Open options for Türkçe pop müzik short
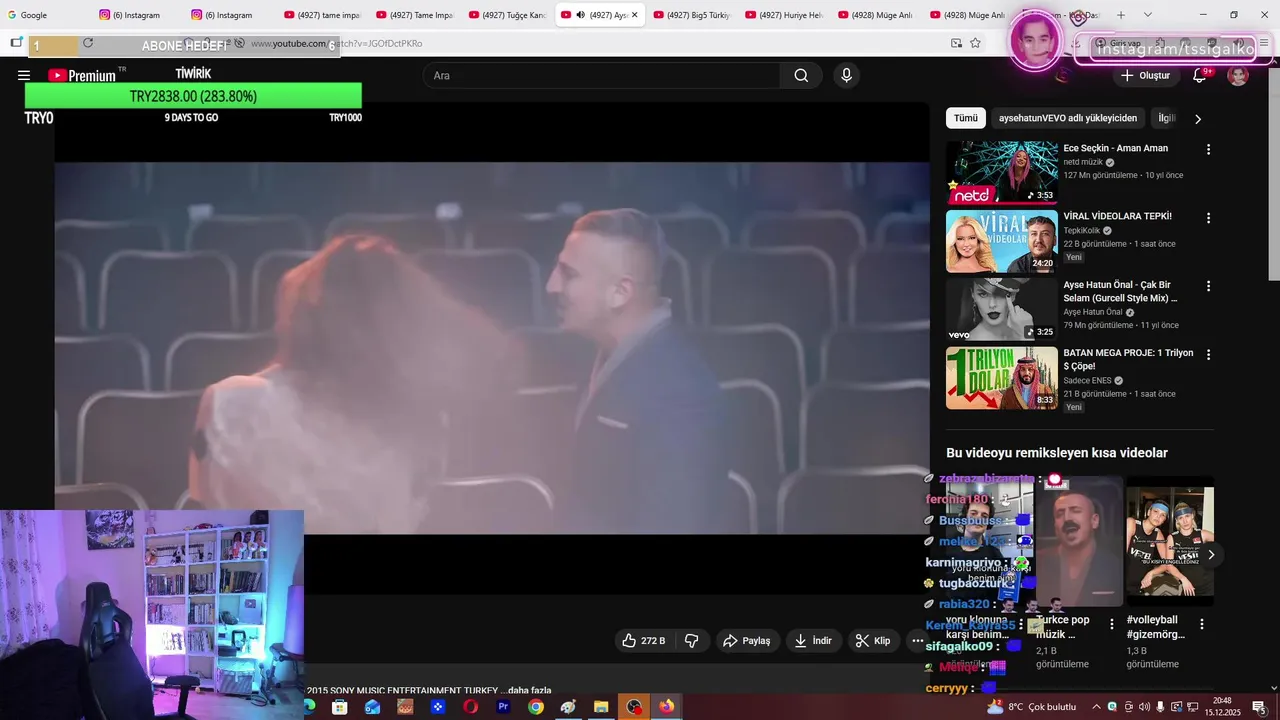This screenshot has height=720, width=1280. [x=1111, y=624]
